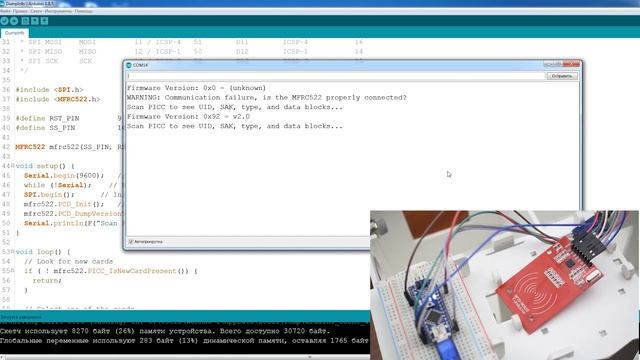Click the "Firmware Version: 0x0 = (unknown)" line
The height and width of the screenshot is (360, 640).
pos(196,88)
